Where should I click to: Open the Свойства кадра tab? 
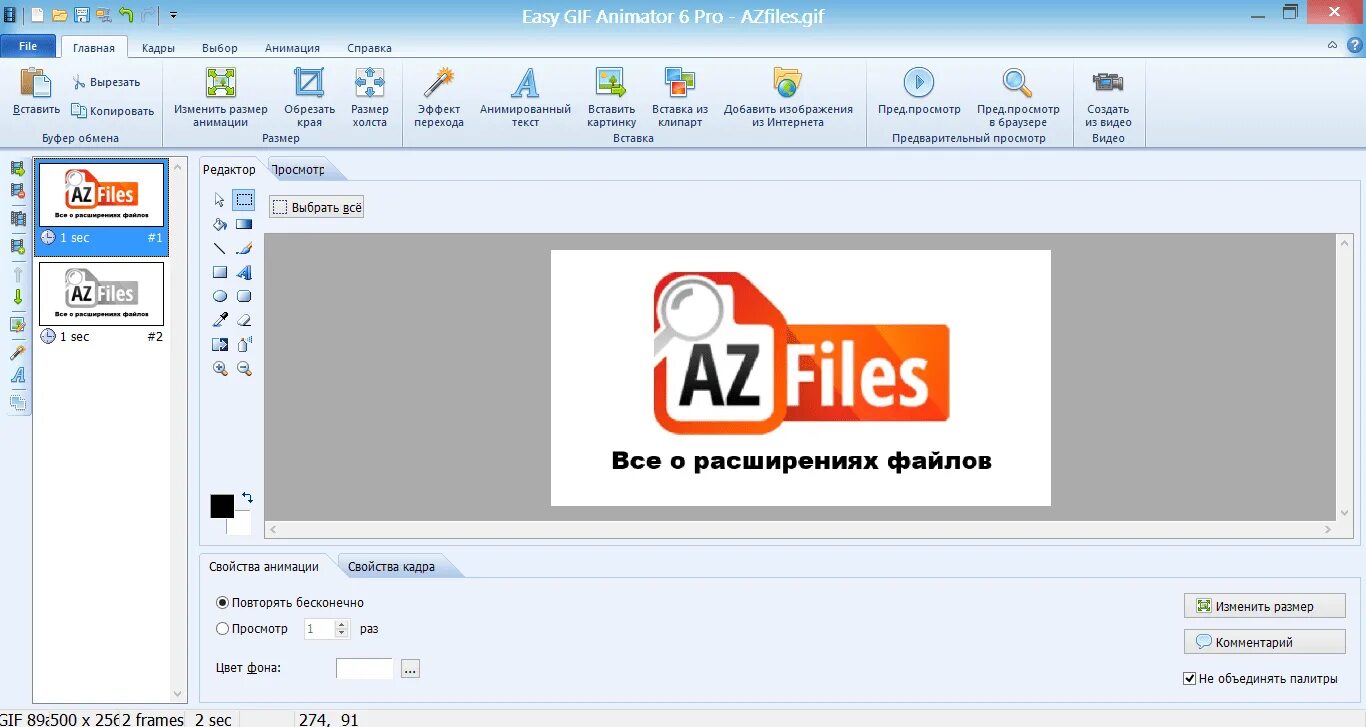(391, 566)
